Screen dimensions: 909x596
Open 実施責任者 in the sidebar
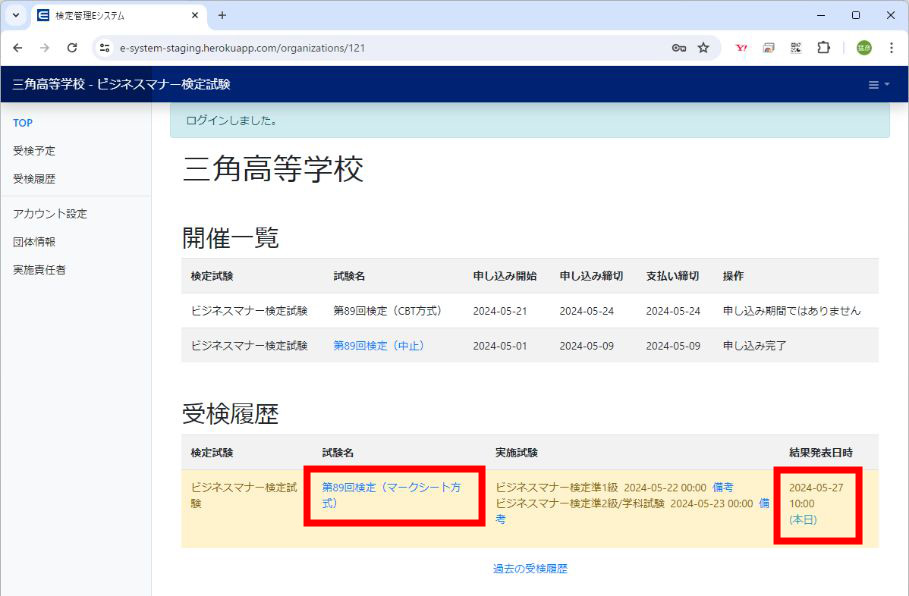[39, 270]
